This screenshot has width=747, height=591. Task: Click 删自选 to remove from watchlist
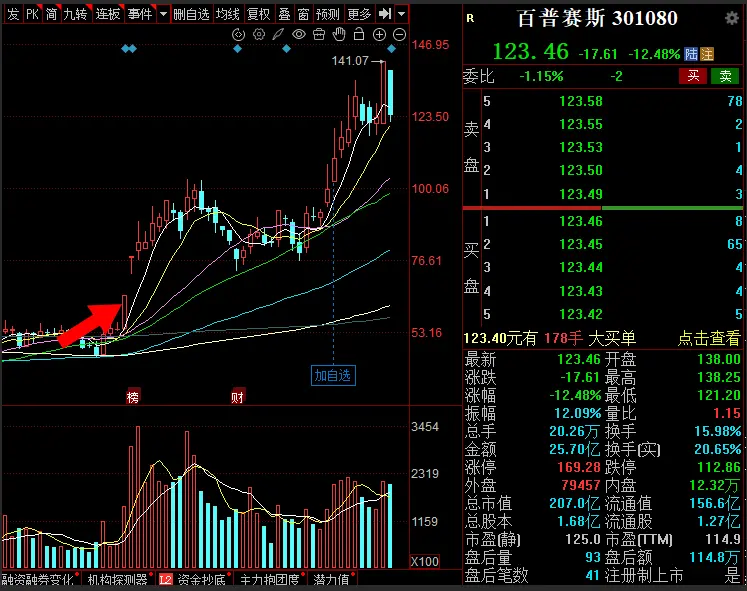point(192,14)
